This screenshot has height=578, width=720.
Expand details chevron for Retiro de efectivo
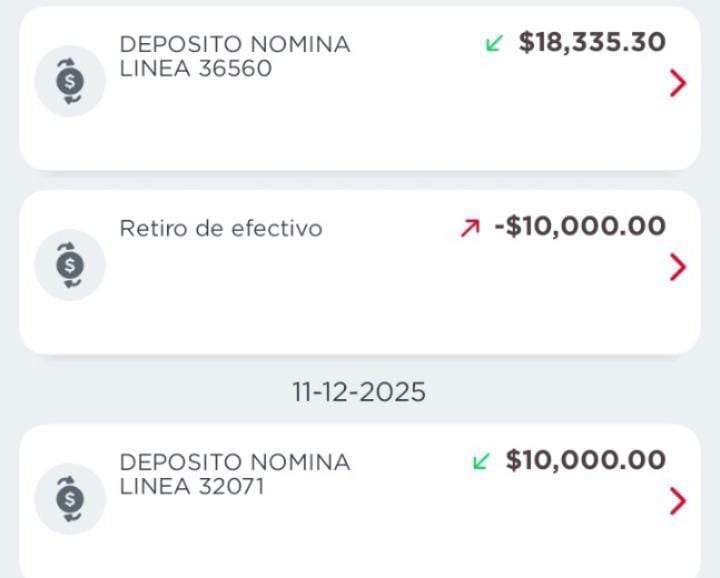click(x=678, y=267)
